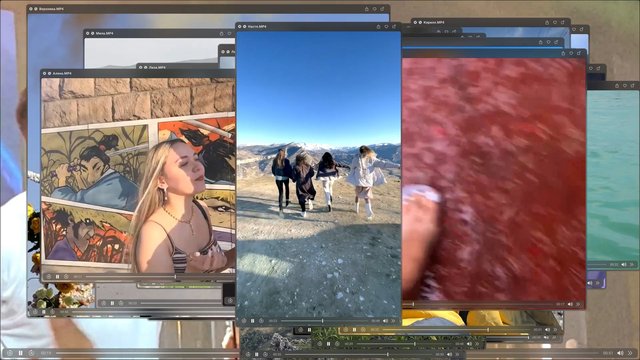Pause the Алена.MP4 video
Screen dimensions: 640x360
(58, 277)
